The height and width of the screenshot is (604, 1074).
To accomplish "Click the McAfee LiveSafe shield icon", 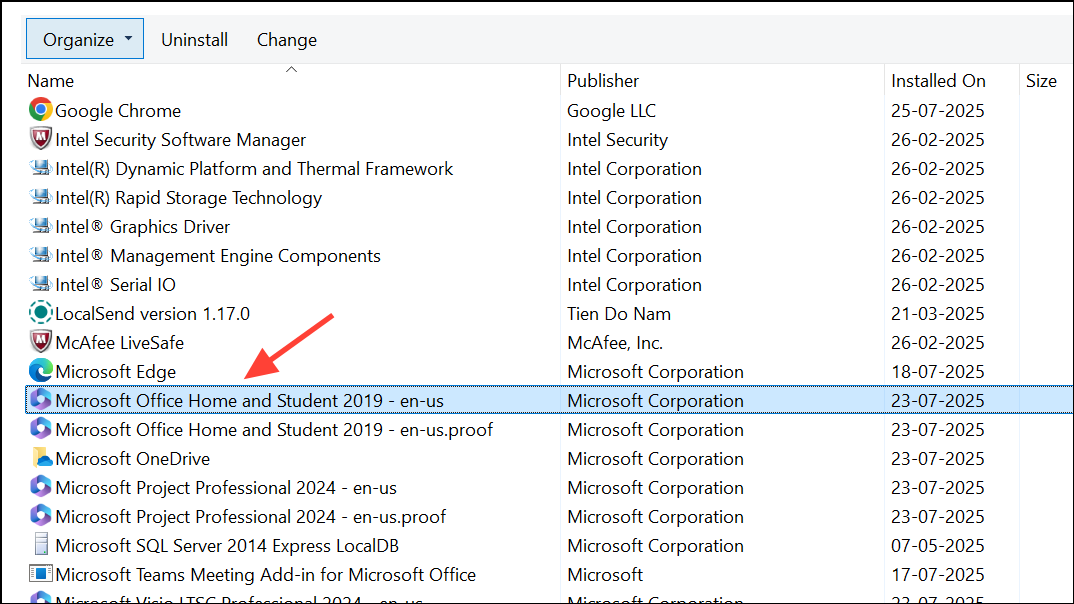I will 40,342.
